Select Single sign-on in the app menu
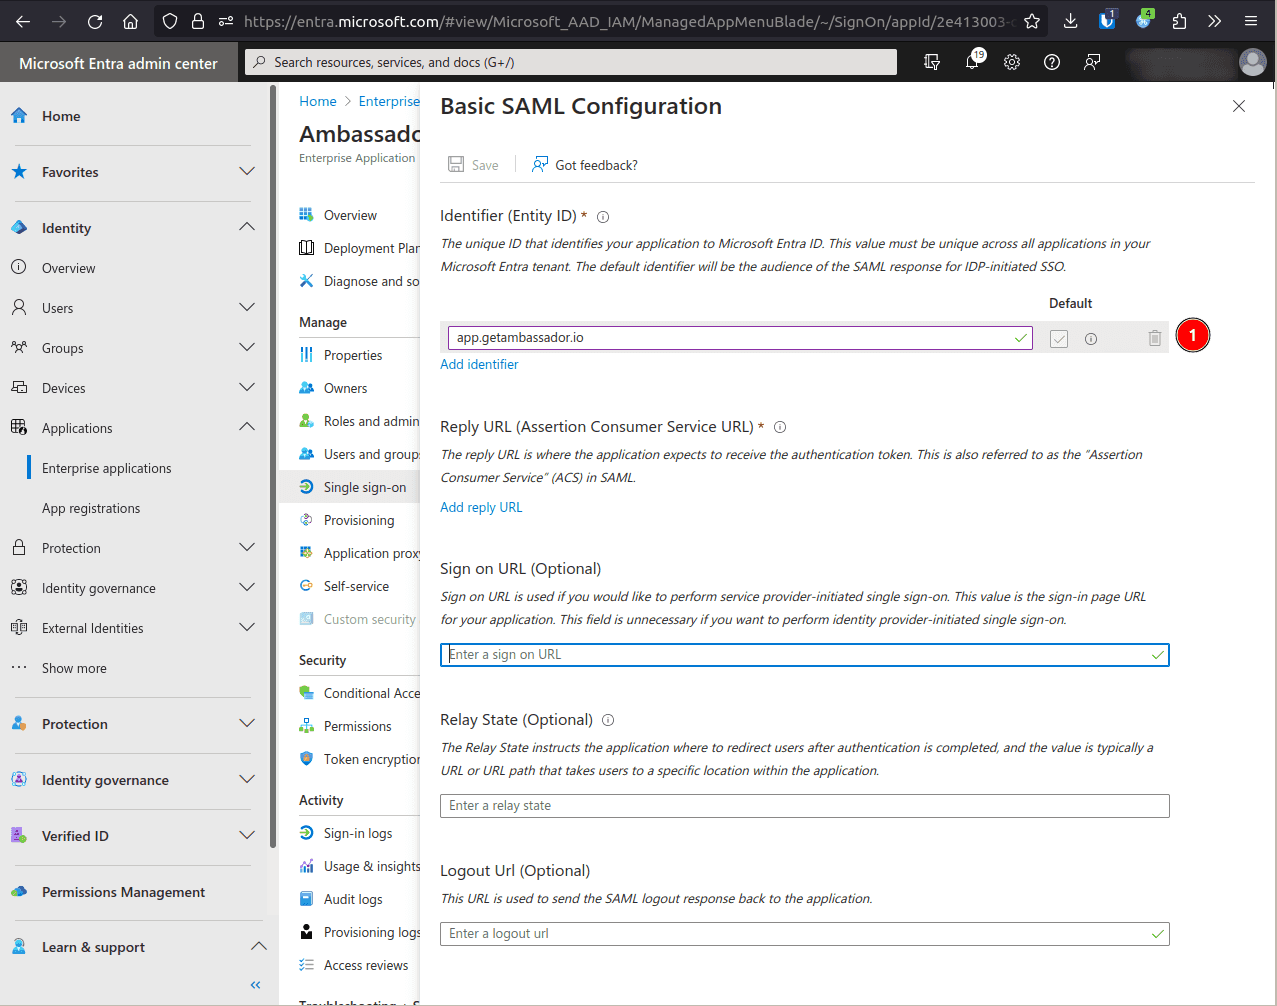The height and width of the screenshot is (1006, 1277). click(x=365, y=487)
